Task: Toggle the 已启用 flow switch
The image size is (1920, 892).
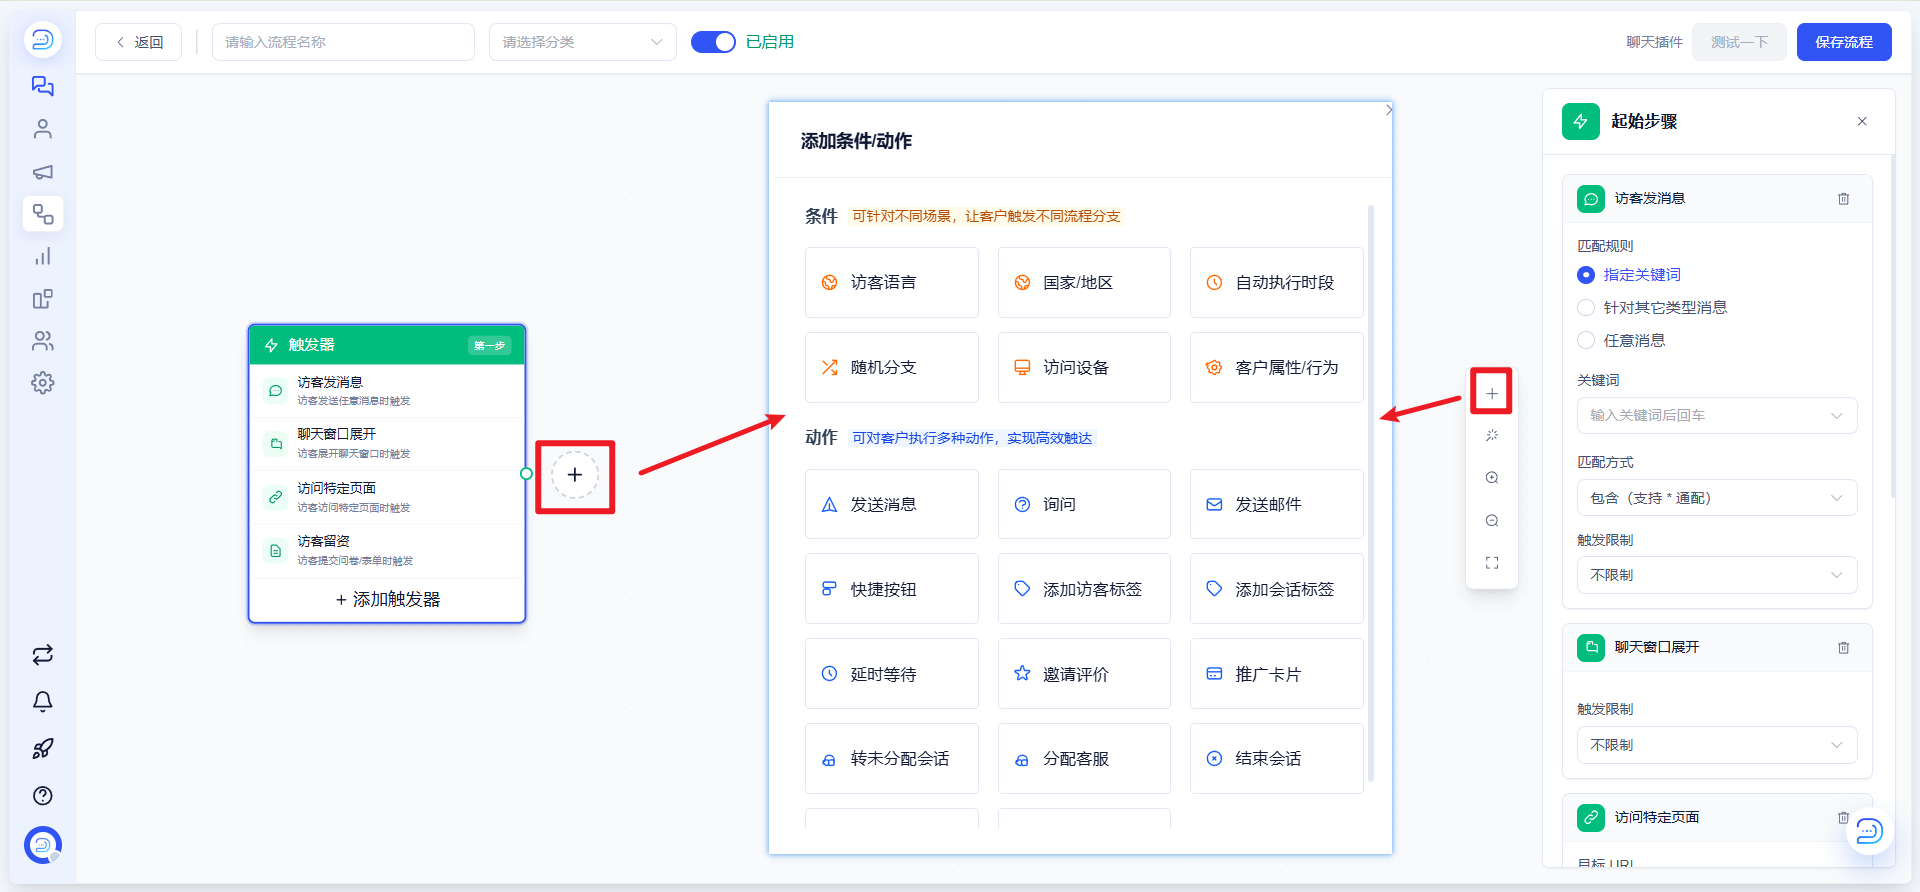Action: [x=713, y=42]
